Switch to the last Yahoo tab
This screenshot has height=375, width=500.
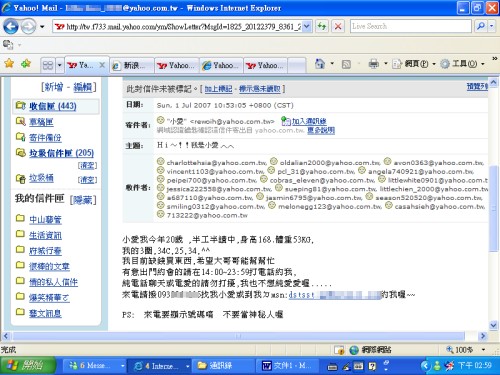[x=266, y=65]
